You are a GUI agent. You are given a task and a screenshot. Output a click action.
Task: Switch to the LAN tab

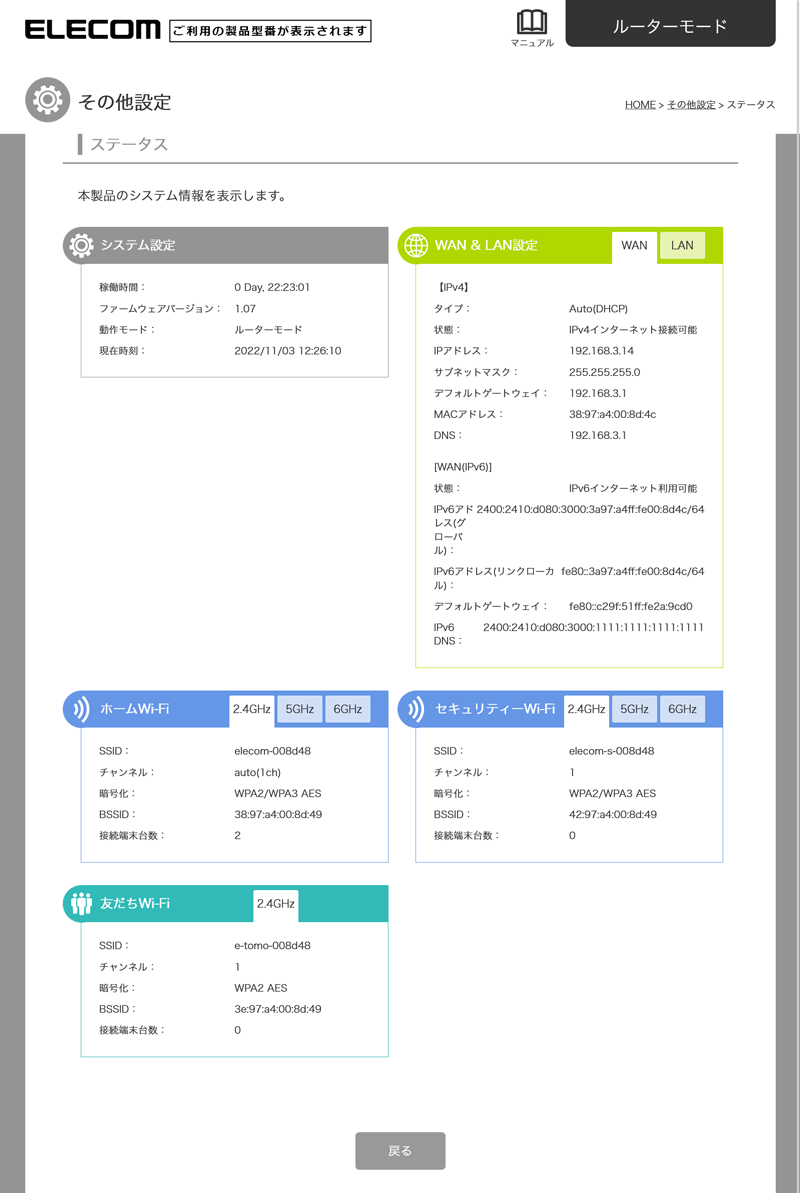tap(682, 245)
